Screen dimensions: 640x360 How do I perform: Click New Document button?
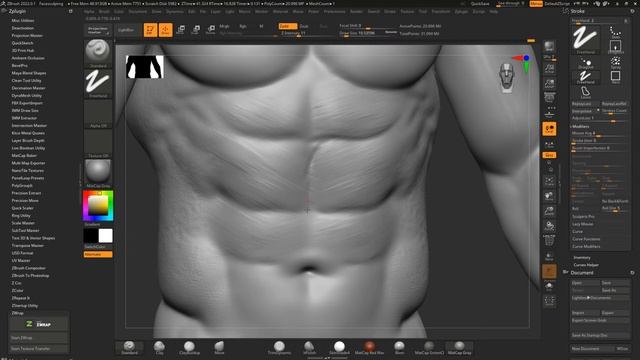coord(591,349)
